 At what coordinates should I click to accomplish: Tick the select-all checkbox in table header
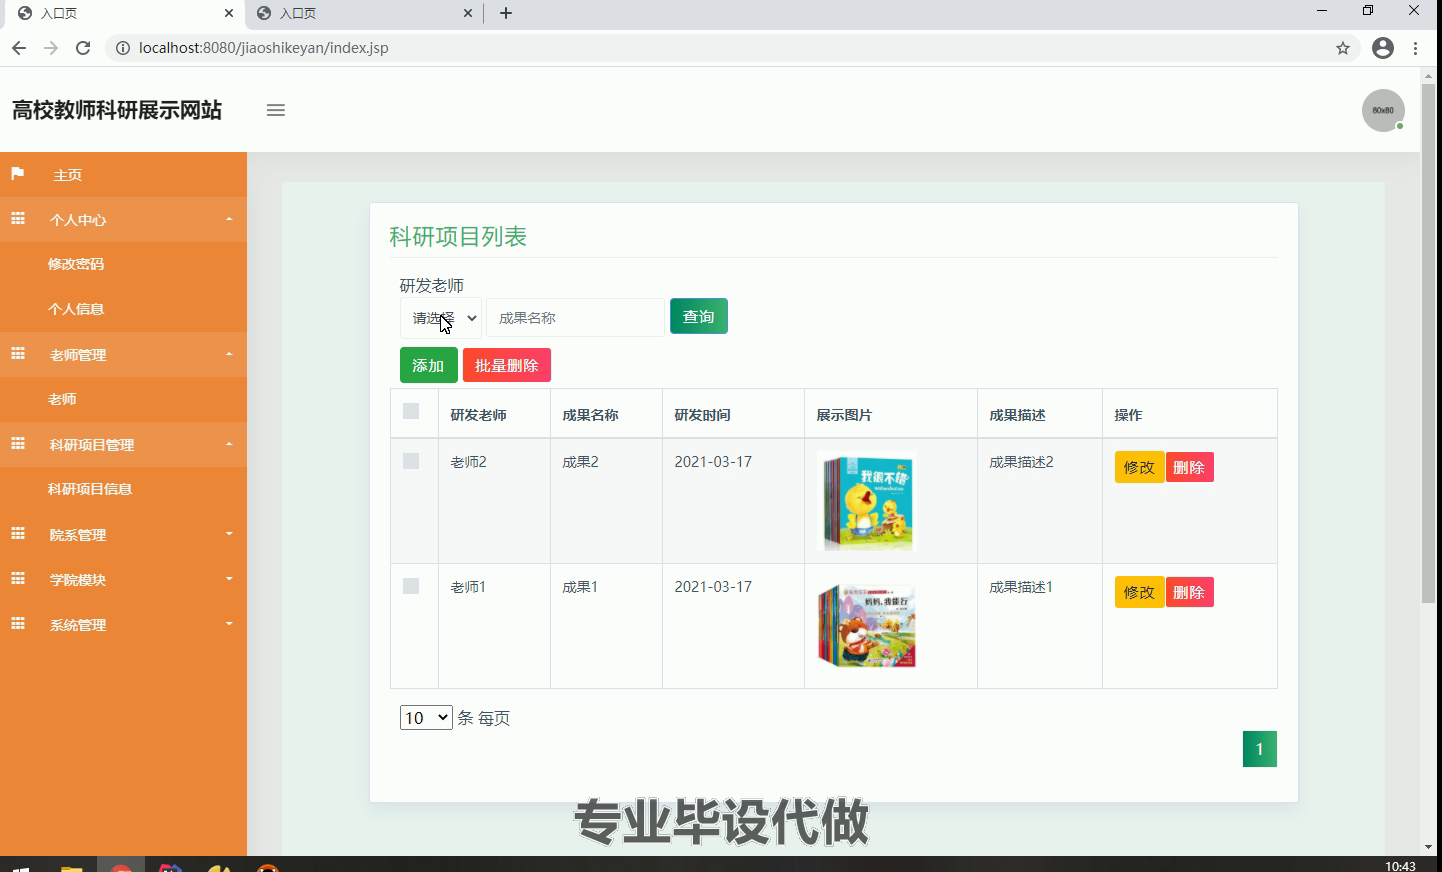[411, 411]
